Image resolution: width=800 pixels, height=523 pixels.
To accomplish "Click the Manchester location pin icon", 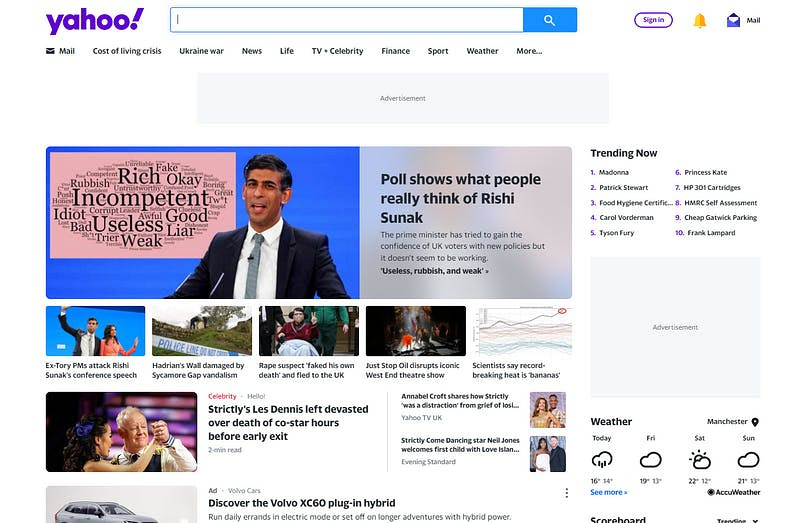I will (755, 422).
